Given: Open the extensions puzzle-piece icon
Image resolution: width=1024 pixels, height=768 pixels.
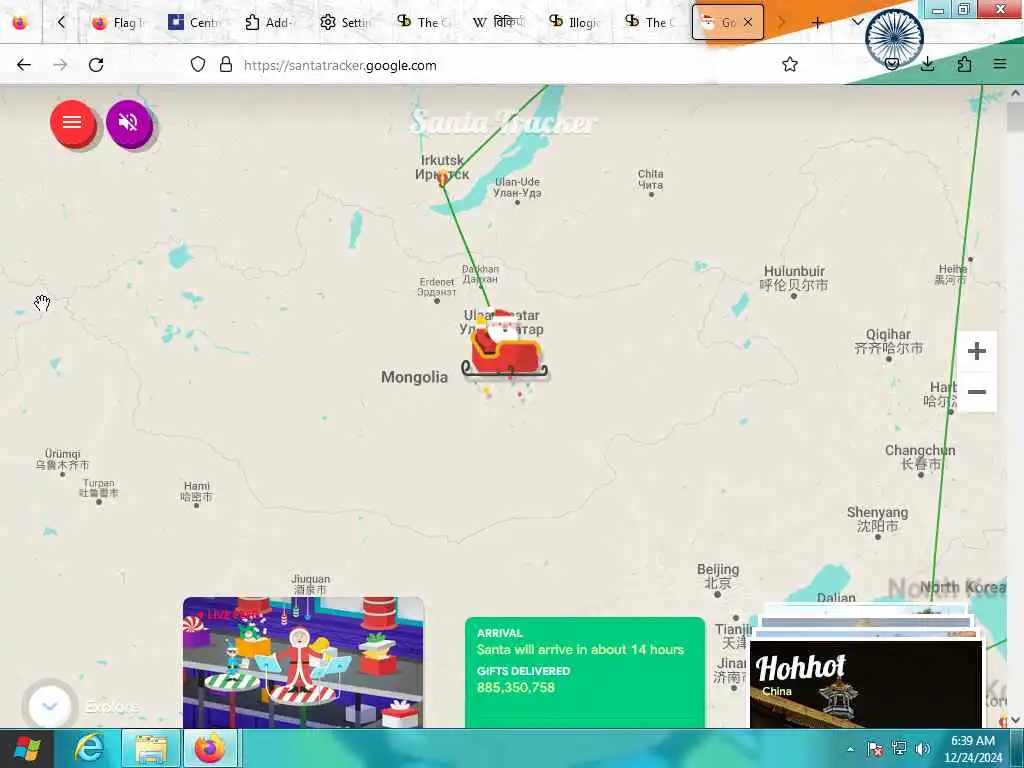Looking at the screenshot, I should tap(964, 64).
